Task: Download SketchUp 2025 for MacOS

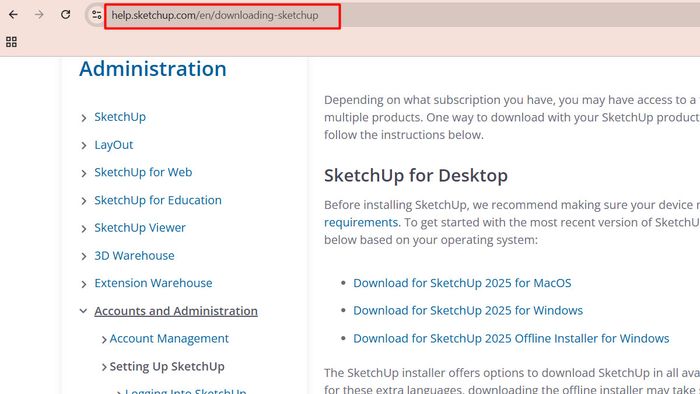Action: pos(462,283)
